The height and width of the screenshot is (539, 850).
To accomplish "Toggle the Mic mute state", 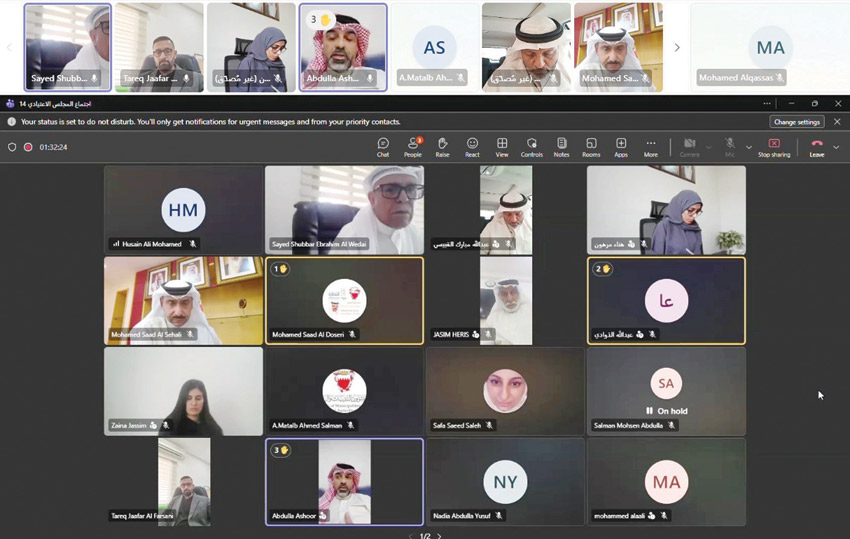I will (x=730, y=147).
